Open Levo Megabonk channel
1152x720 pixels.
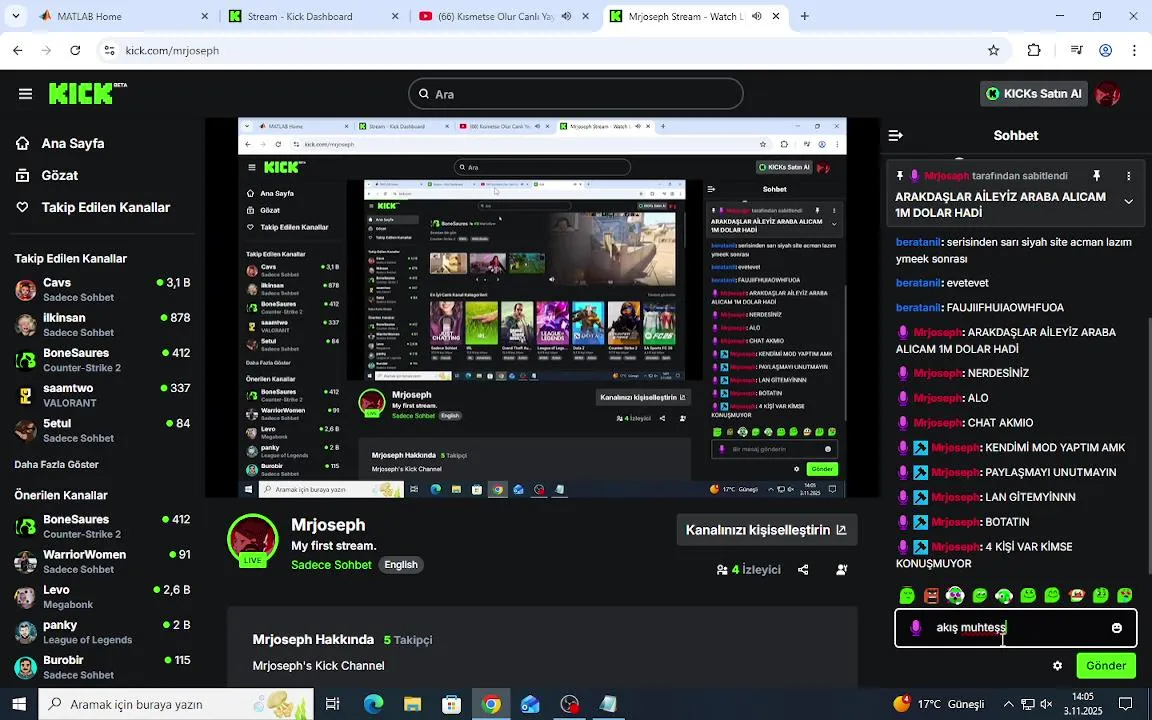point(103,597)
